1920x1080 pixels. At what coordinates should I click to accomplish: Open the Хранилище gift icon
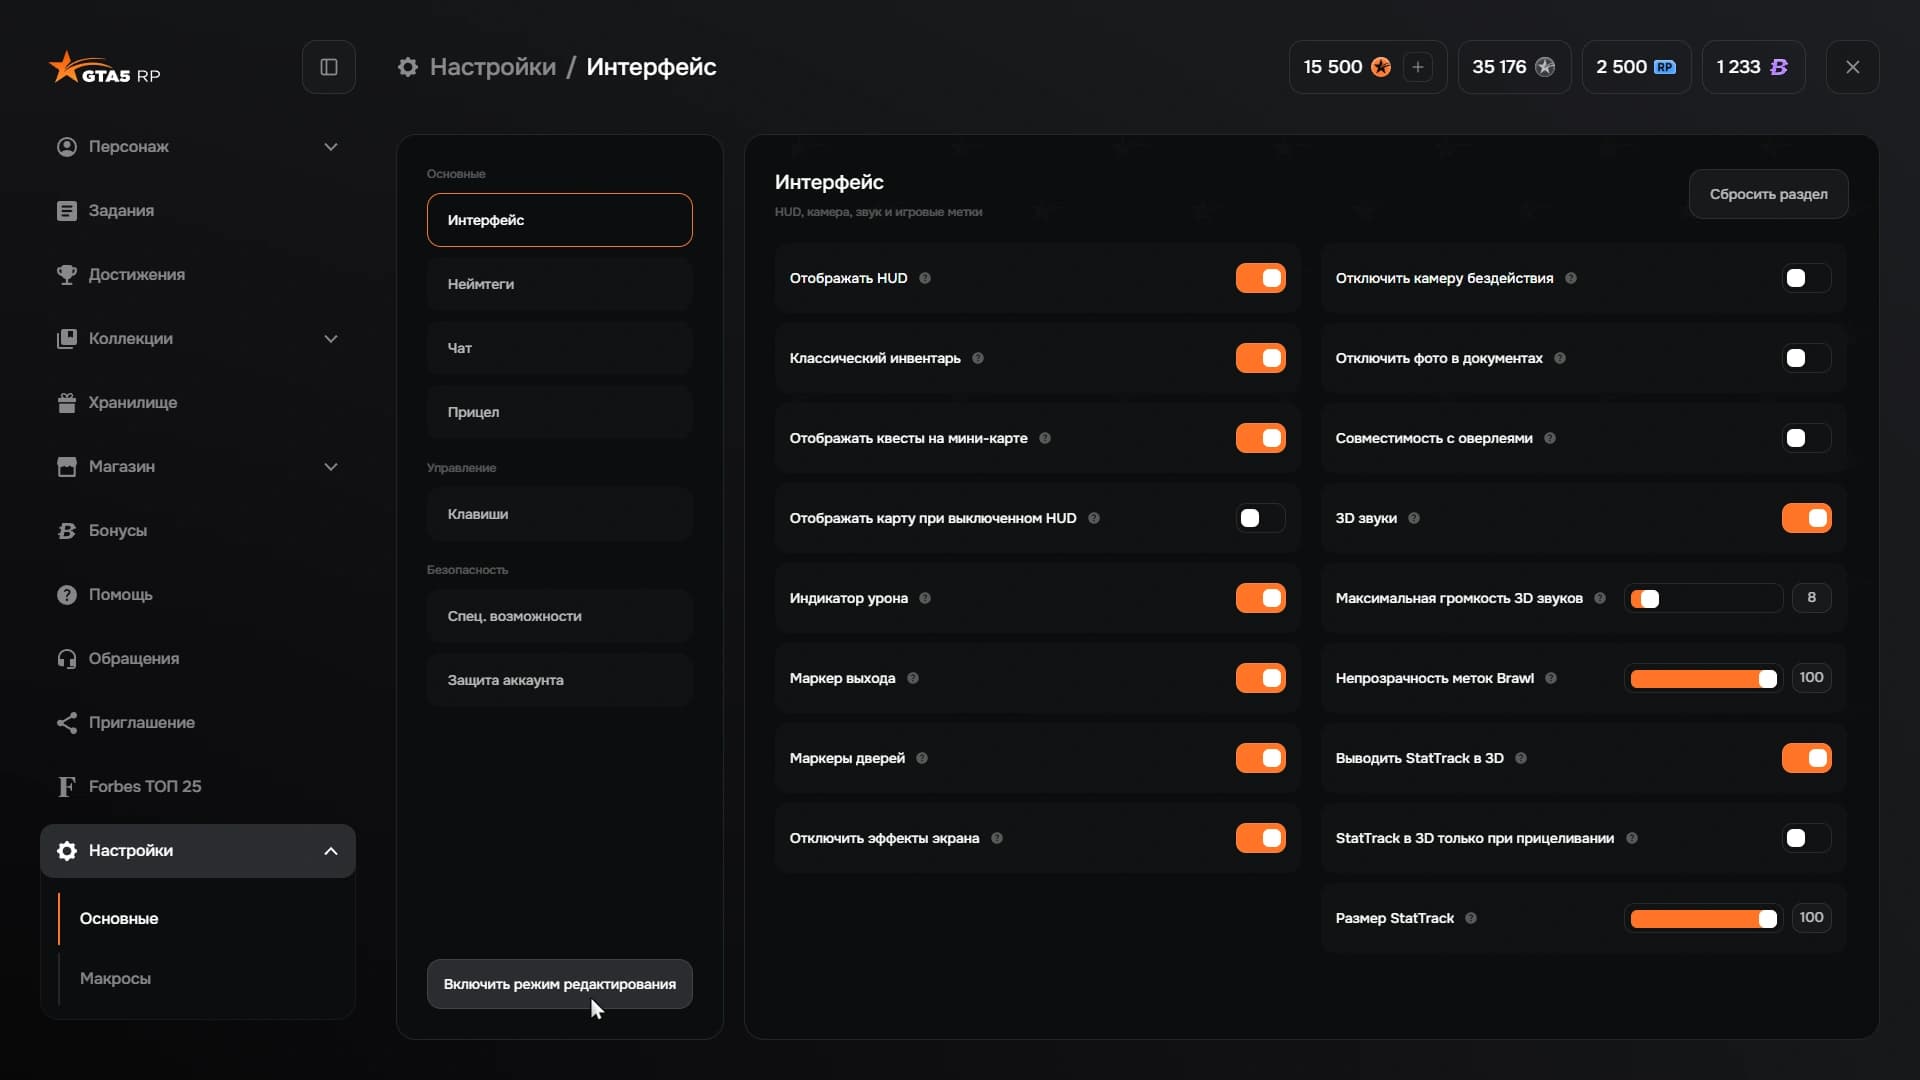pos(67,403)
